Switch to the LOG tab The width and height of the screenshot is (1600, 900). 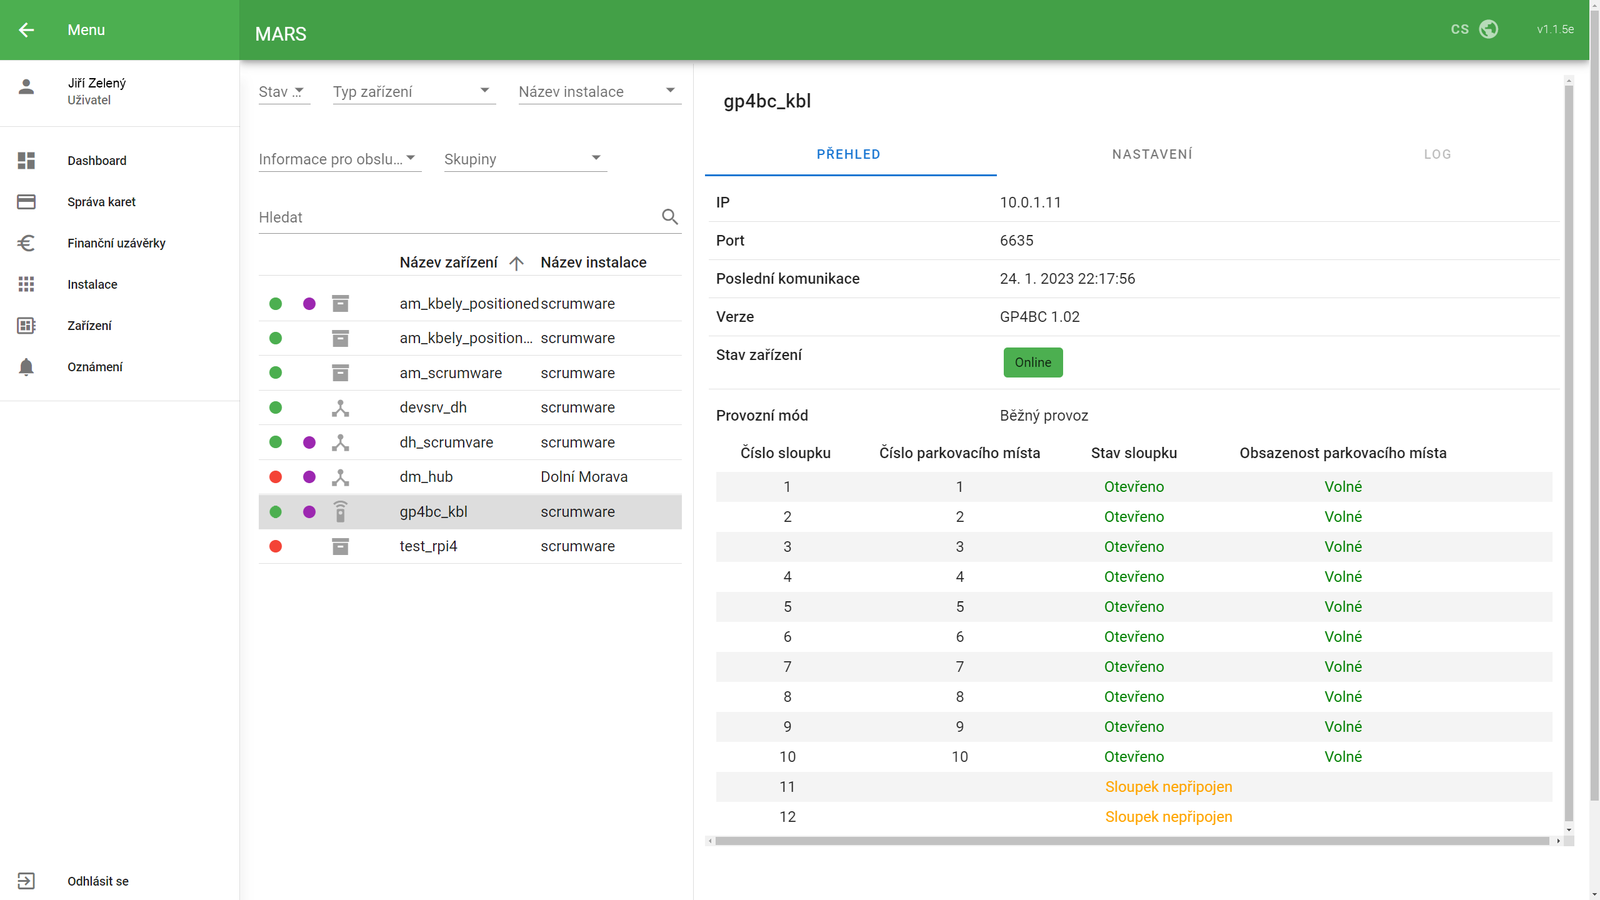point(1437,154)
